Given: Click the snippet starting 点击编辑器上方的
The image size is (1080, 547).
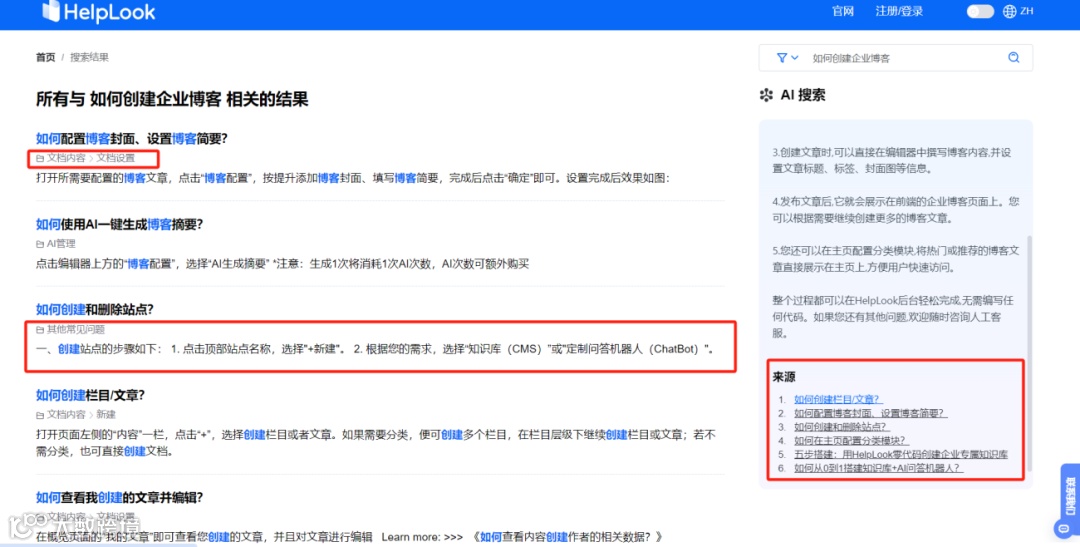Looking at the screenshot, I should 282,263.
